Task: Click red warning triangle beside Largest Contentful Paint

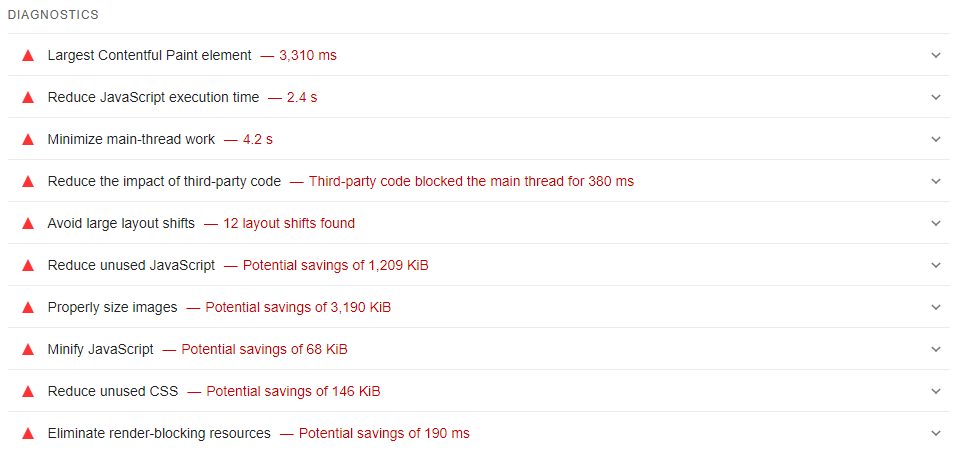Action: coord(28,56)
